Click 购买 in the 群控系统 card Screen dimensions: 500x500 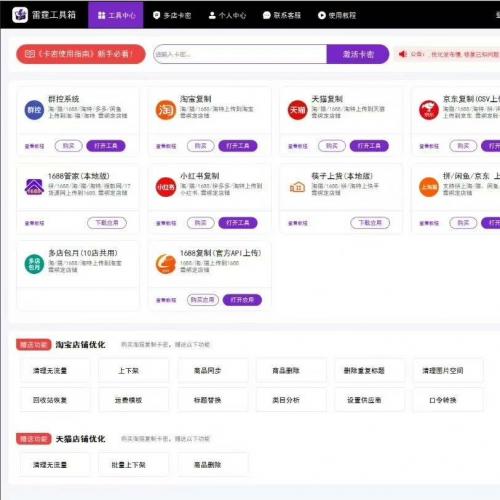click(68, 146)
